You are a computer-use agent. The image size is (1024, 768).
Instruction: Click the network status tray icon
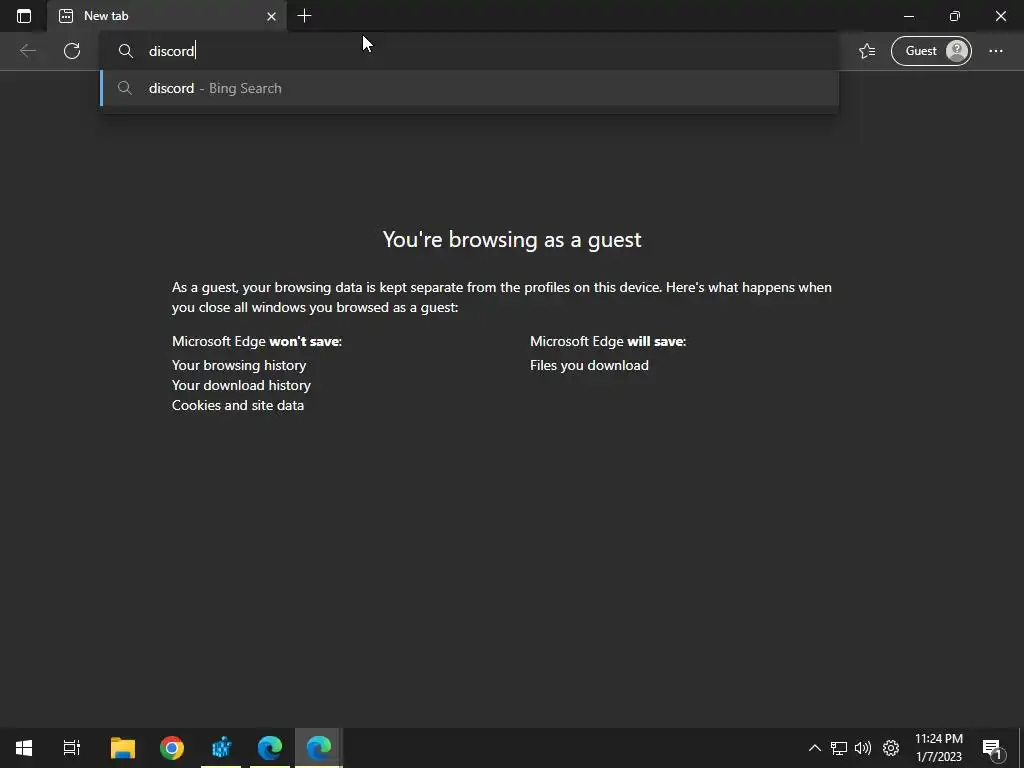[839, 748]
